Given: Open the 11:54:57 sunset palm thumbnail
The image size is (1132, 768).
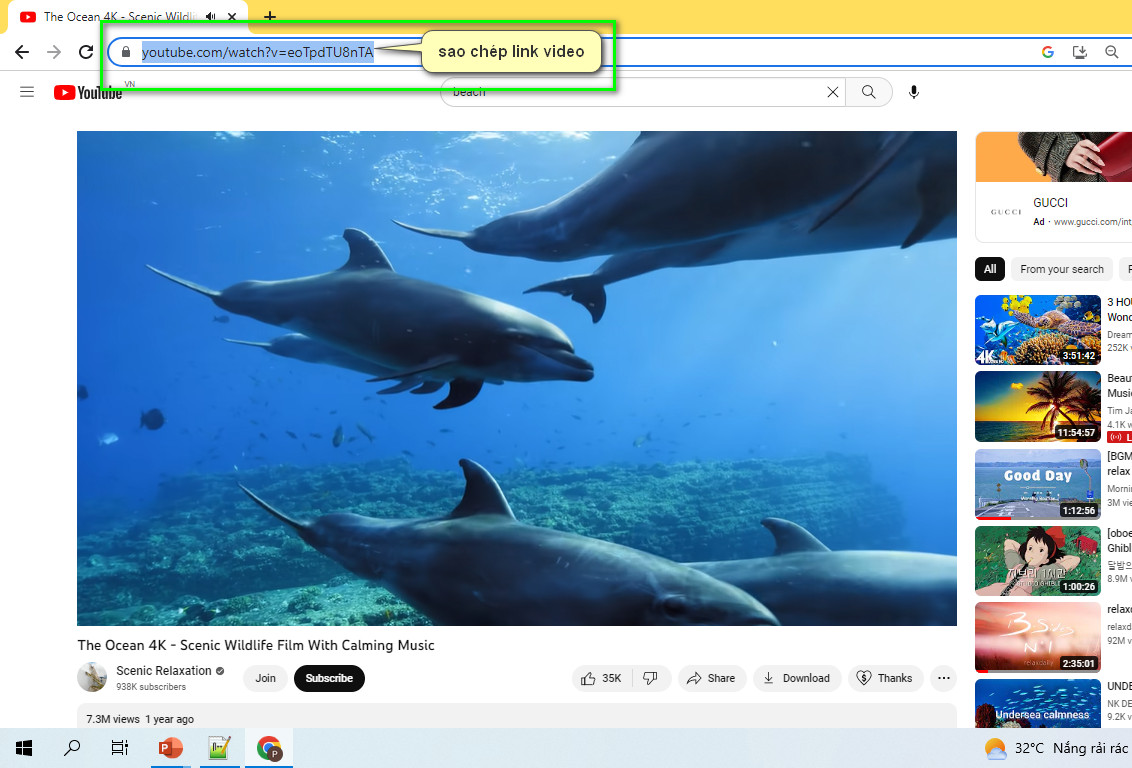Looking at the screenshot, I should pos(1037,406).
